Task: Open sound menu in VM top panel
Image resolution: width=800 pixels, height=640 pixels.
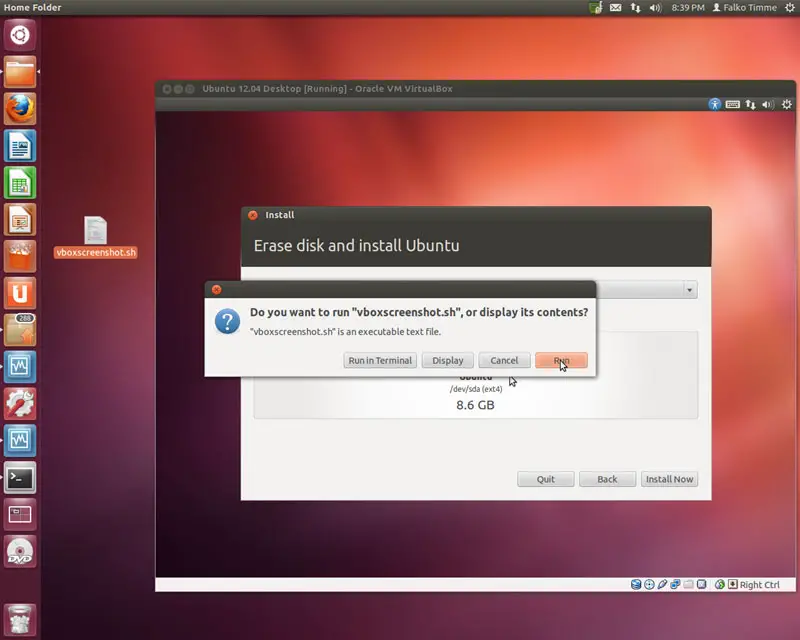Action: [x=768, y=105]
